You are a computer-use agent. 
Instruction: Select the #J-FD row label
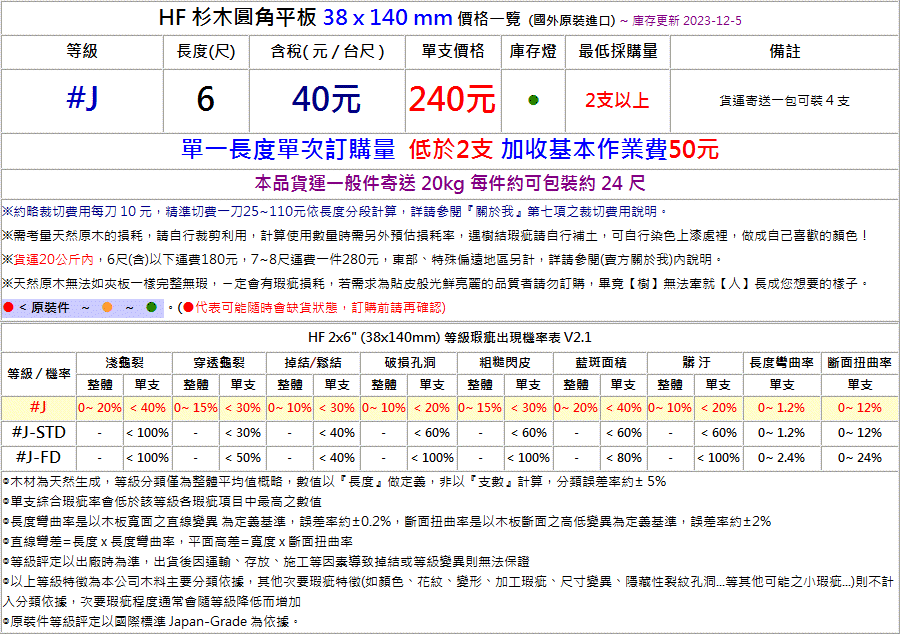pyautogui.click(x=38, y=457)
